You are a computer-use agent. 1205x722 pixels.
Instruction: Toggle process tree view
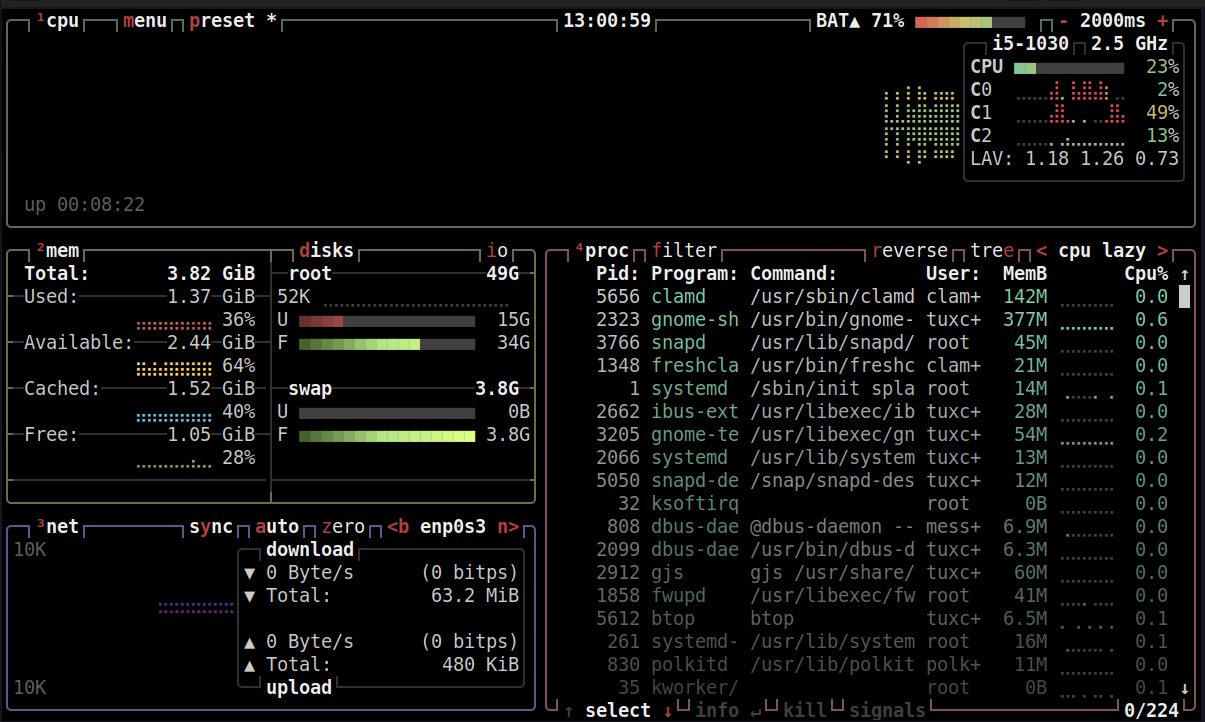992,250
